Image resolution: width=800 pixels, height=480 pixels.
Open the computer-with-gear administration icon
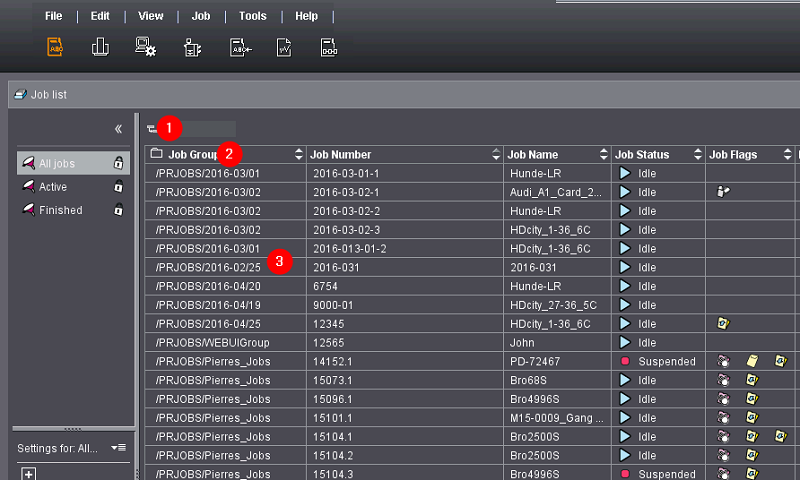pos(146,47)
